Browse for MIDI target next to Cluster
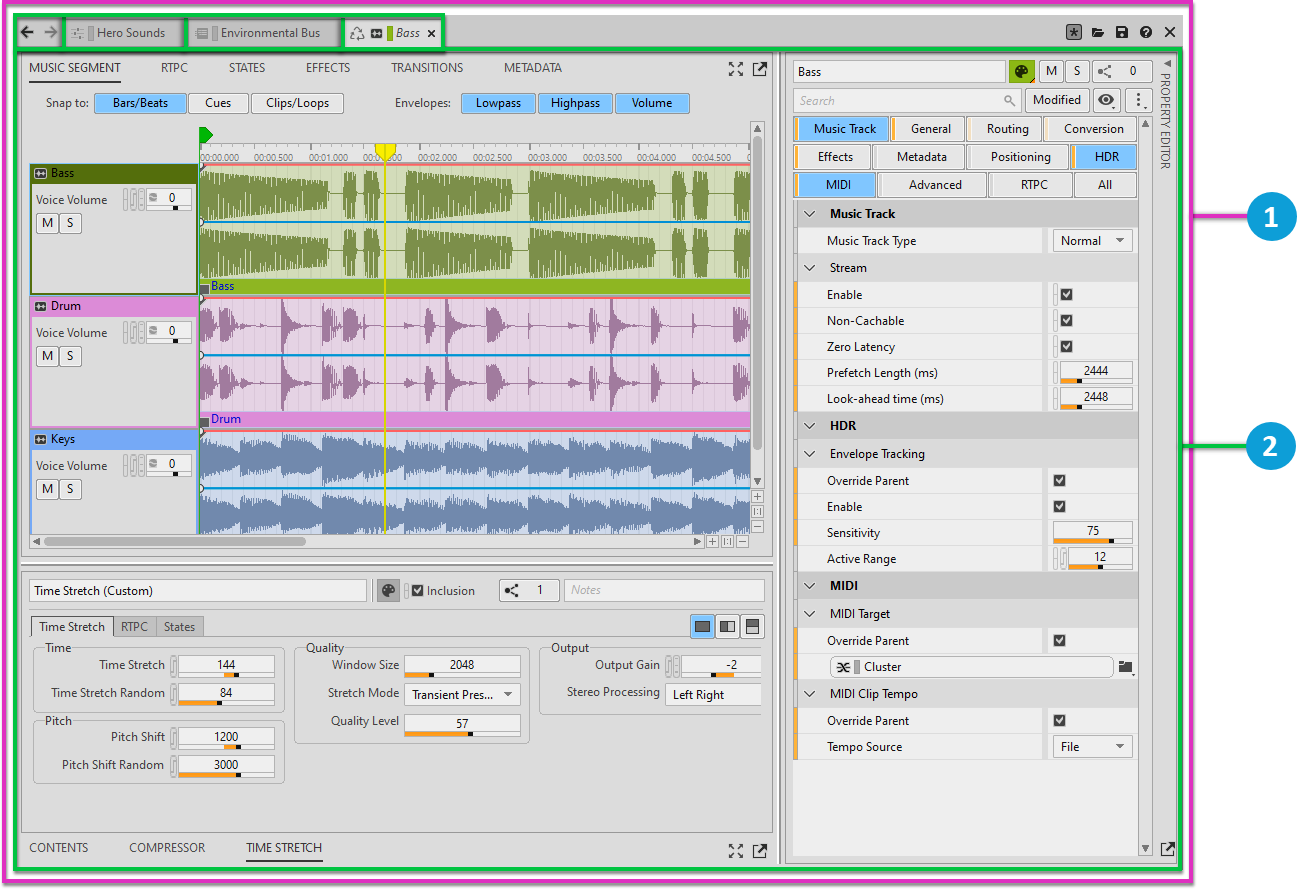The height and width of the screenshot is (889, 1297). click(1126, 667)
